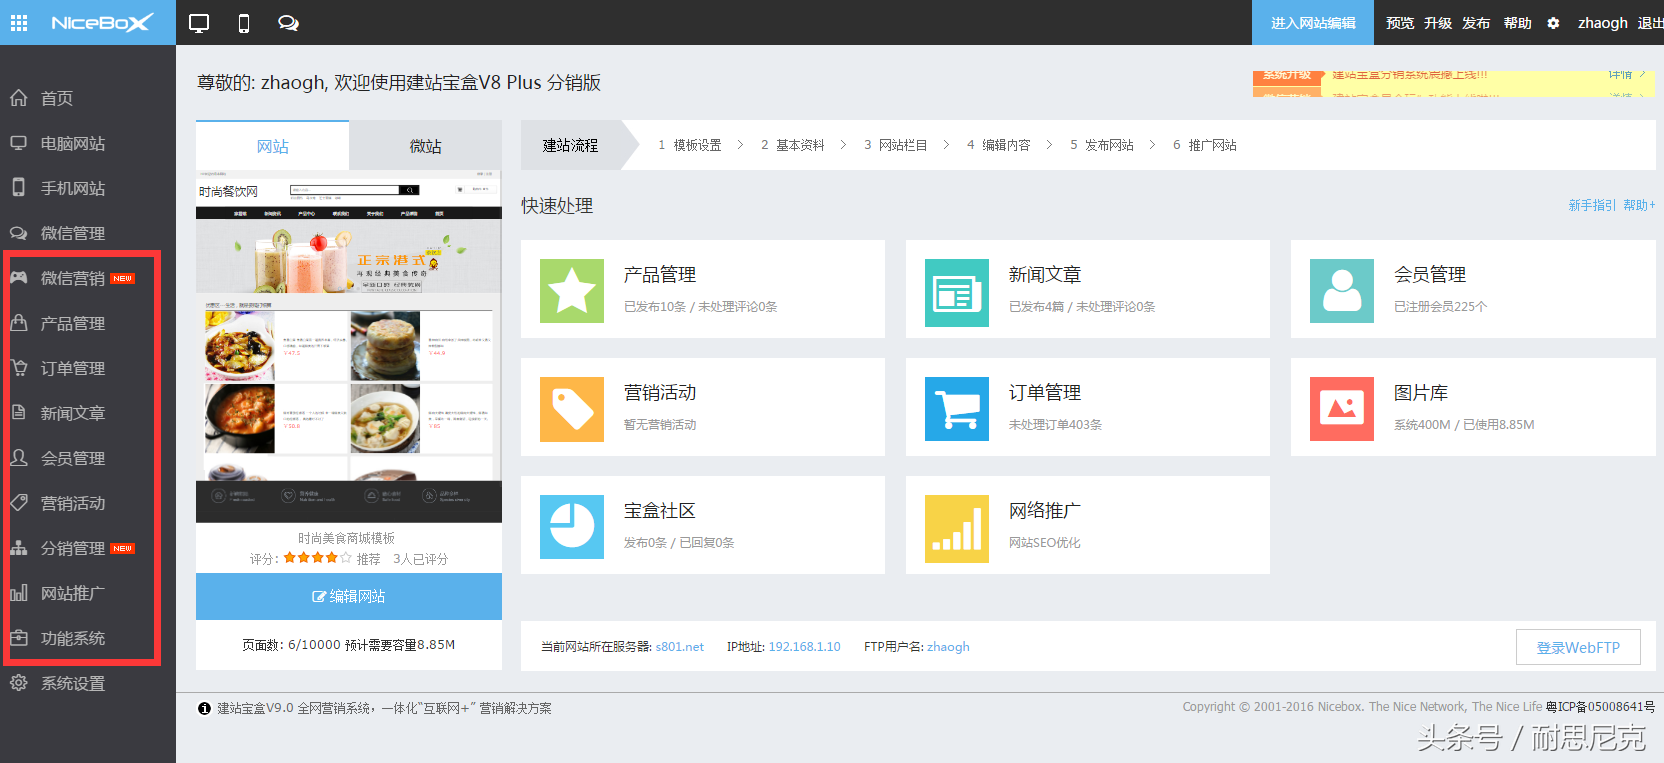The width and height of the screenshot is (1664, 763).
Task: Click the 网站SEO优化 text
Action: [1045, 543]
